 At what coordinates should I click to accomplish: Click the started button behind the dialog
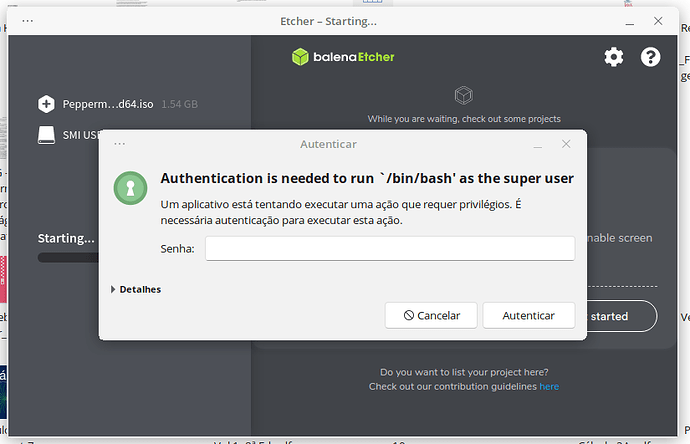pyautogui.click(x=621, y=316)
